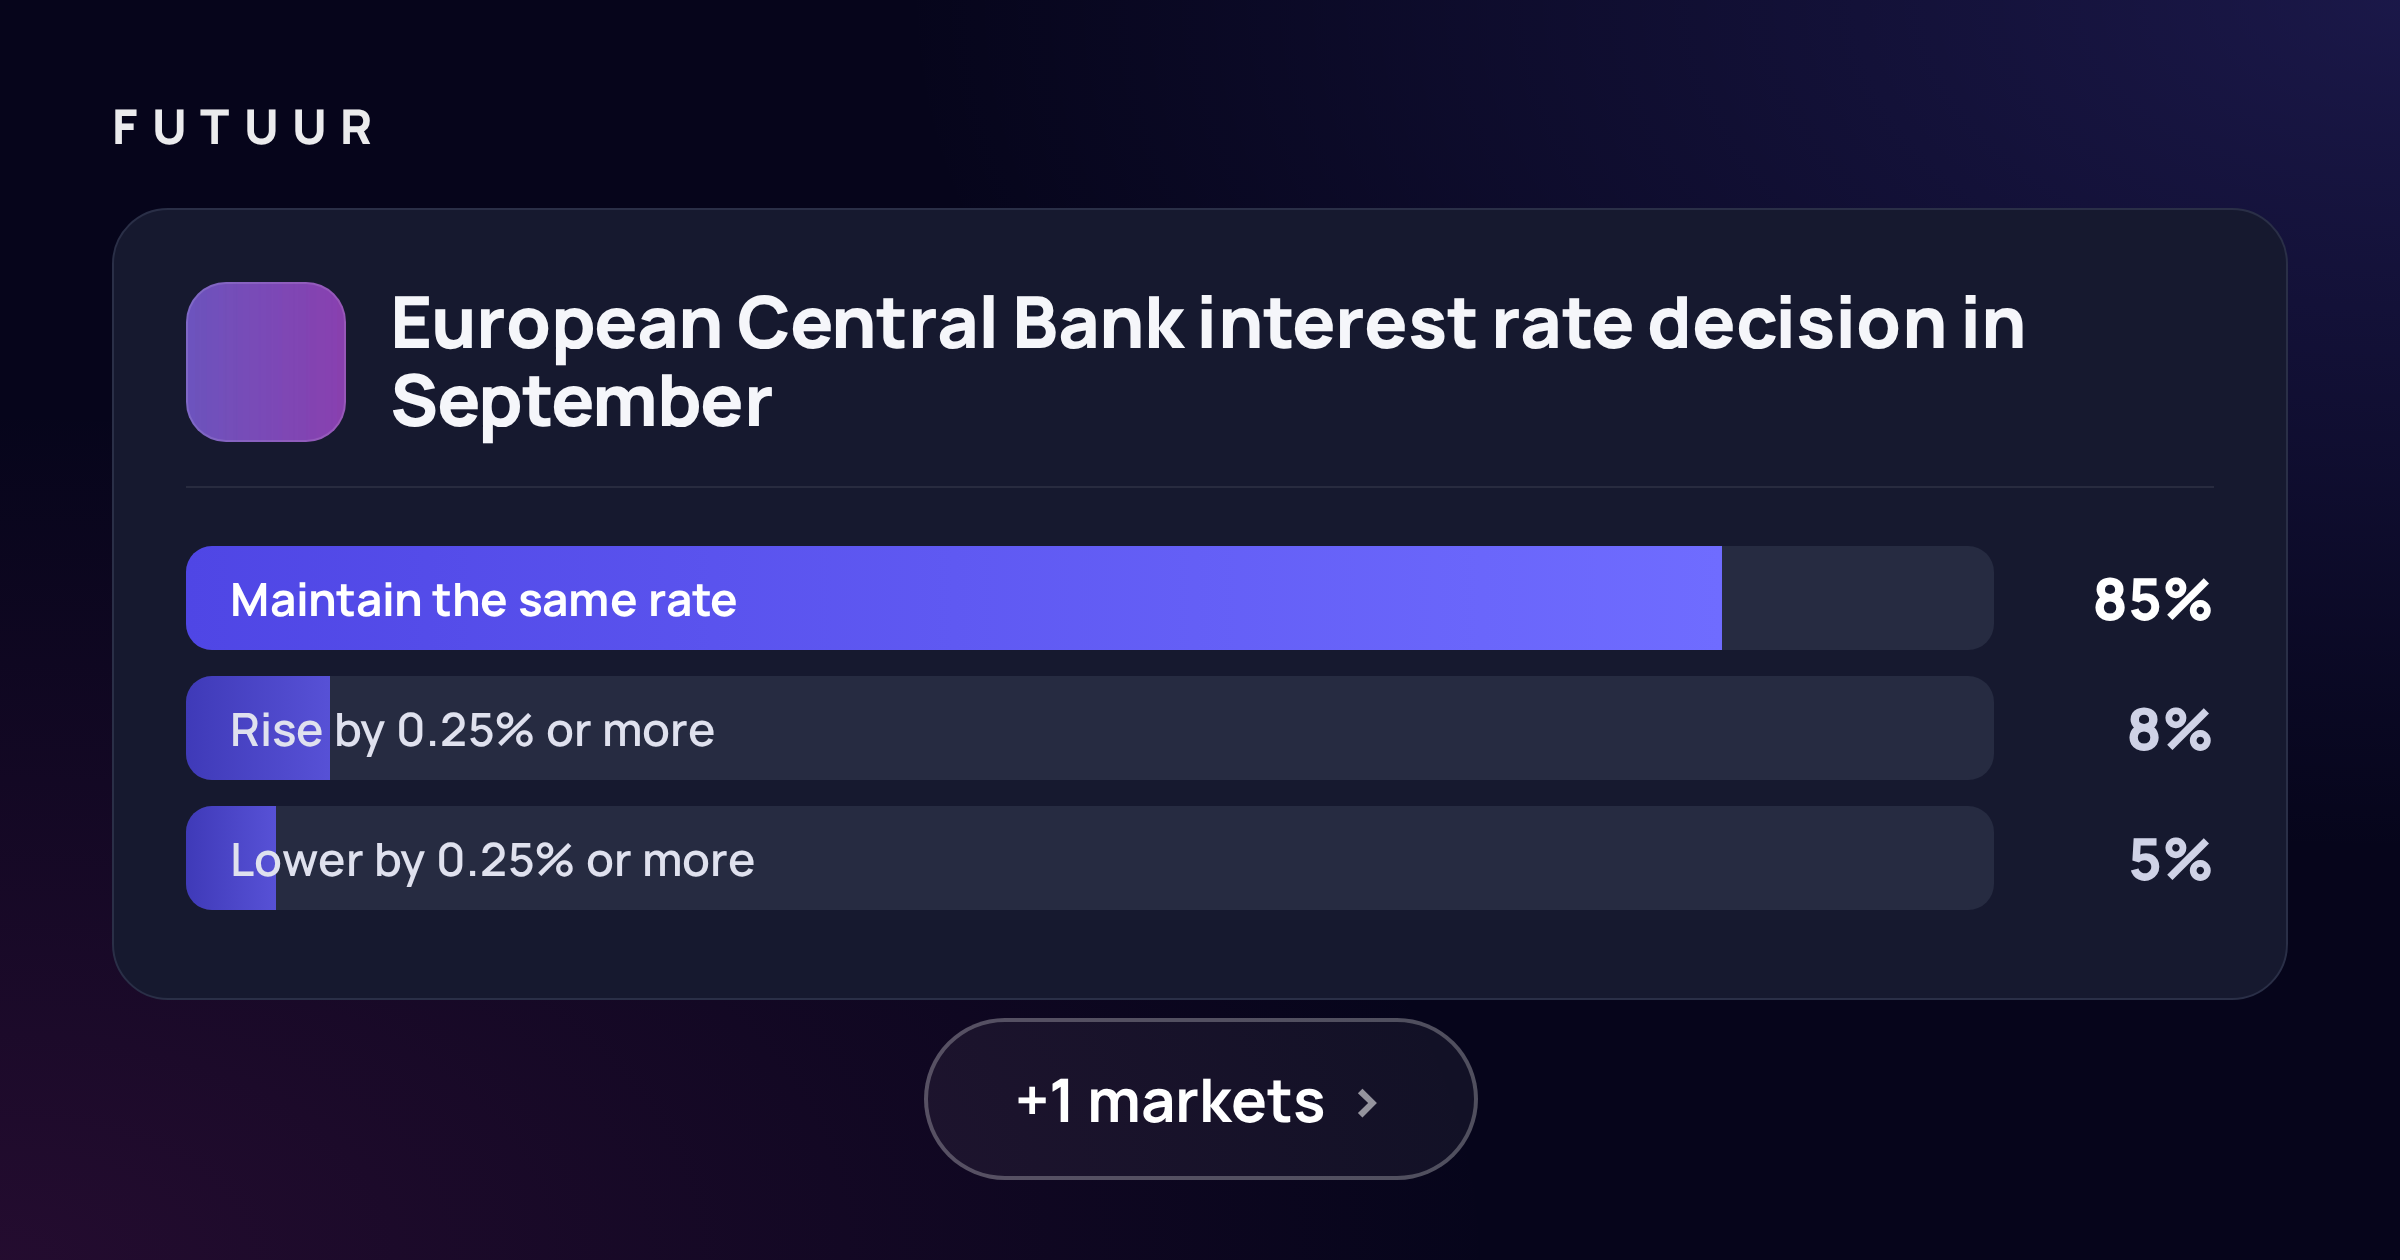The height and width of the screenshot is (1260, 2400).
Task: Click the filled part of the Rise bar
Action: [x=258, y=728]
